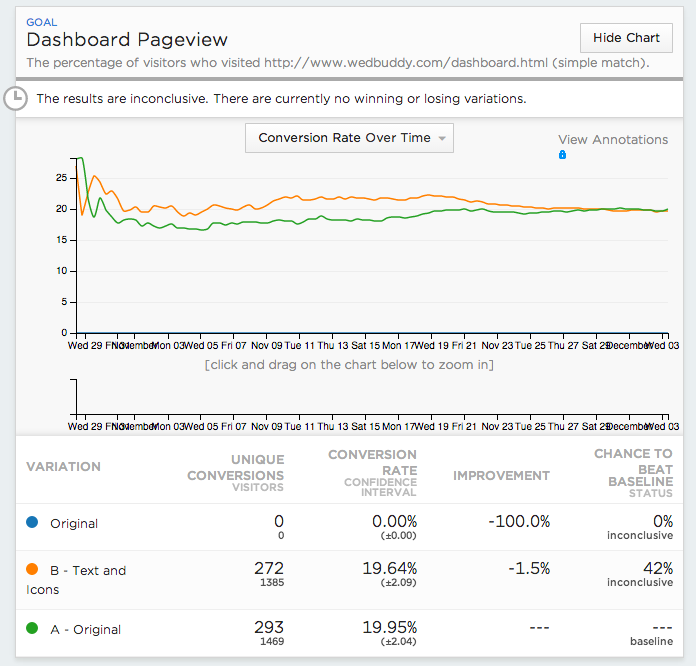The width and height of the screenshot is (696, 666).
Task: Click the orange line in the conversion chart
Action: 300,198
